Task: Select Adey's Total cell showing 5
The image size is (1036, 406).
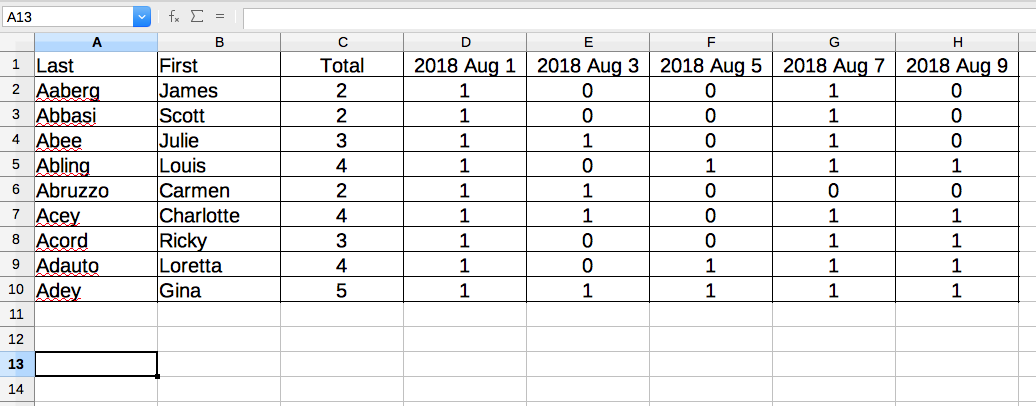Action: [x=342, y=290]
